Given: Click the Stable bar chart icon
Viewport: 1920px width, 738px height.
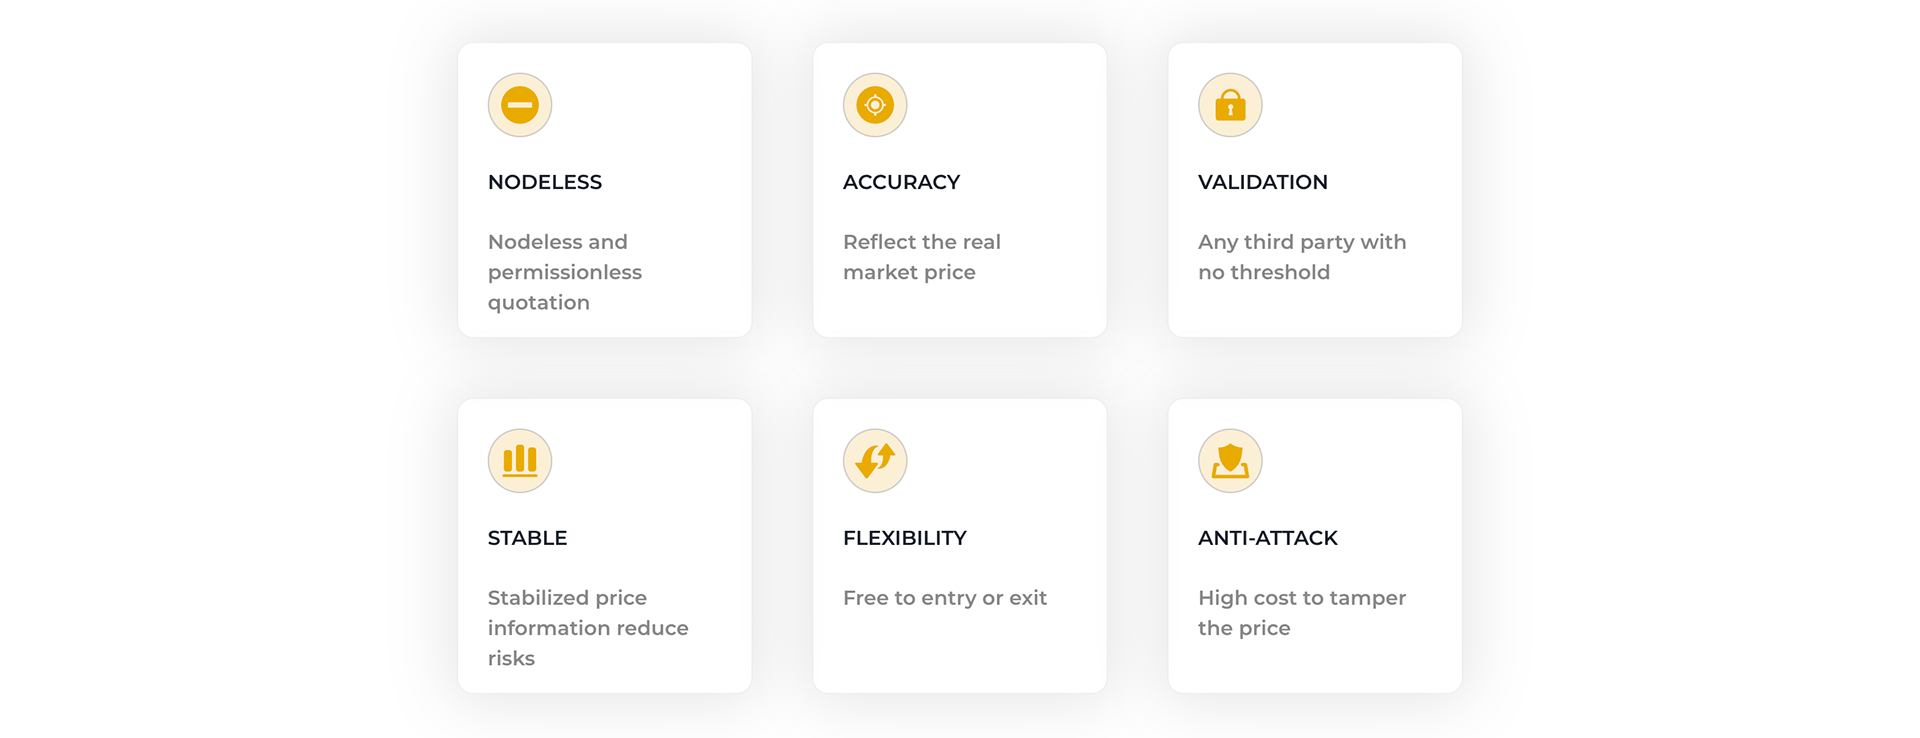Looking at the screenshot, I should pos(520,461).
